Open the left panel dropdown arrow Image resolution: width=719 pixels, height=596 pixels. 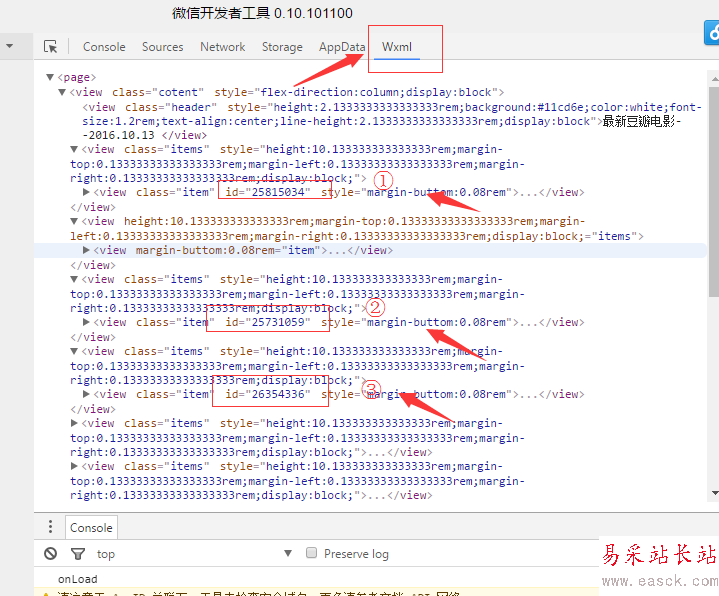tap(9, 46)
